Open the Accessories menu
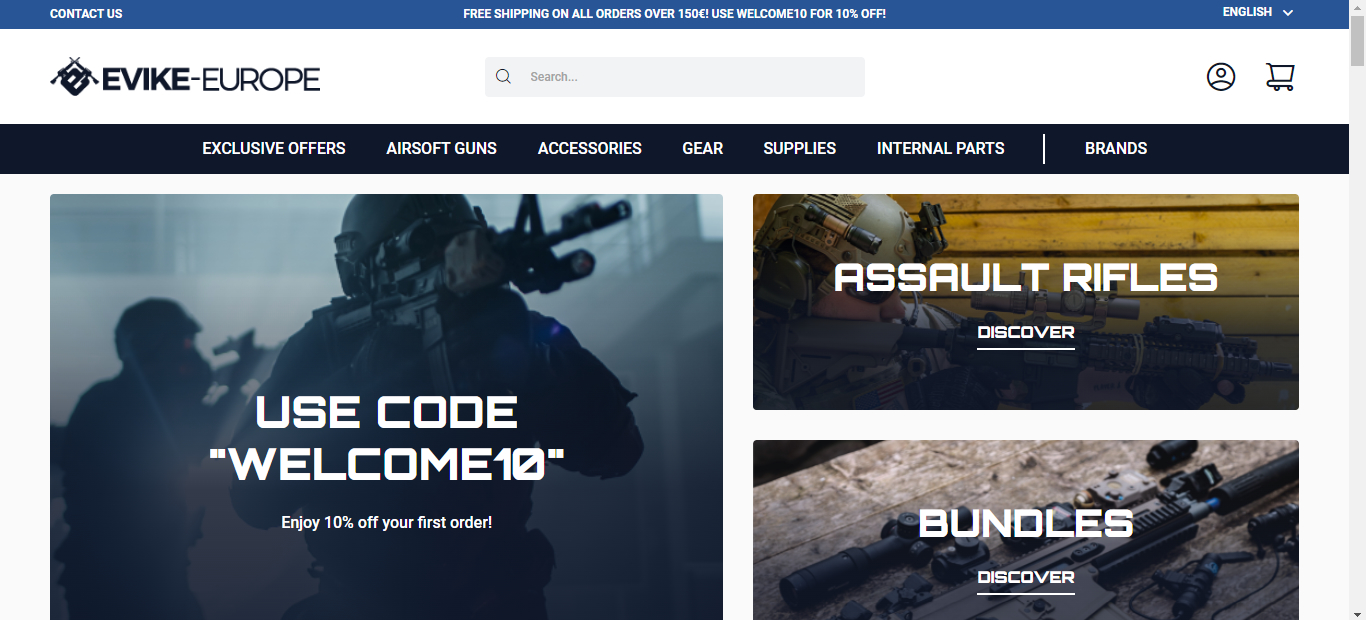This screenshot has height=620, width=1366. tap(589, 148)
